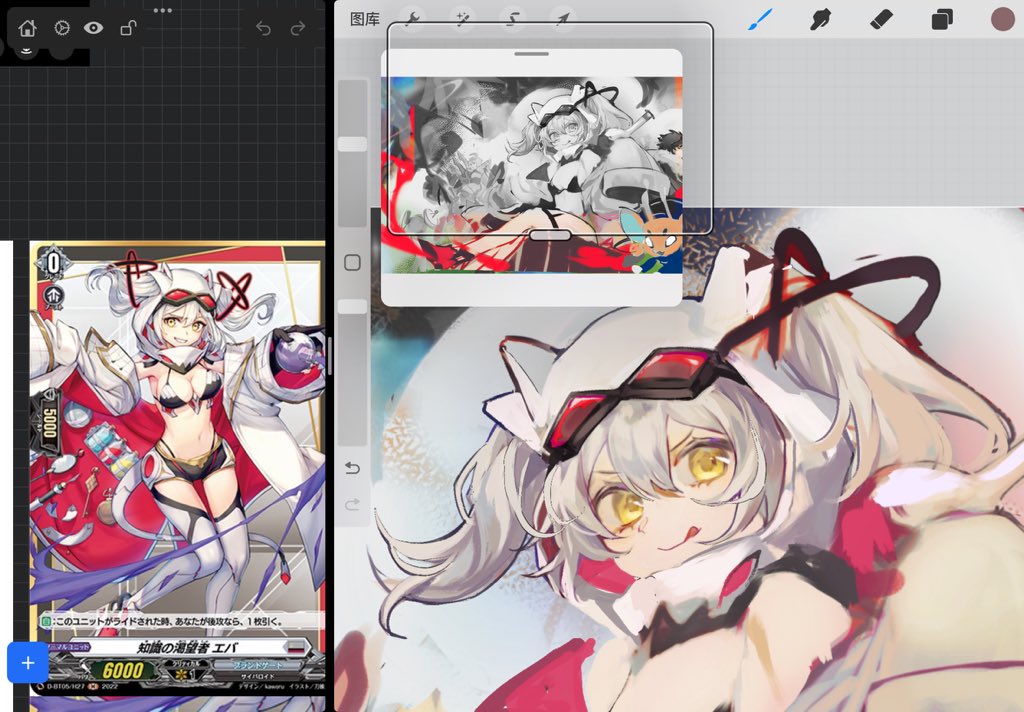Grab the reference window top handle bar
This screenshot has height=712, width=1024.
pyautogui.click(x=532, y=54)
